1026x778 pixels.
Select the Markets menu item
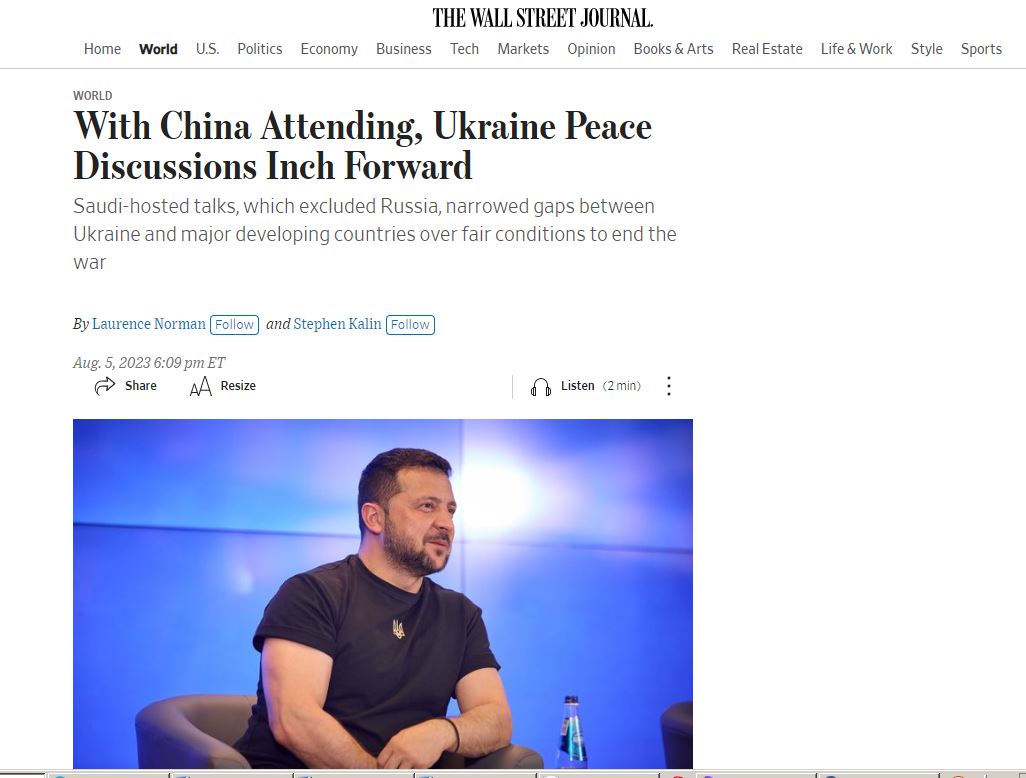pyautogui.click(x=523, y=49)
